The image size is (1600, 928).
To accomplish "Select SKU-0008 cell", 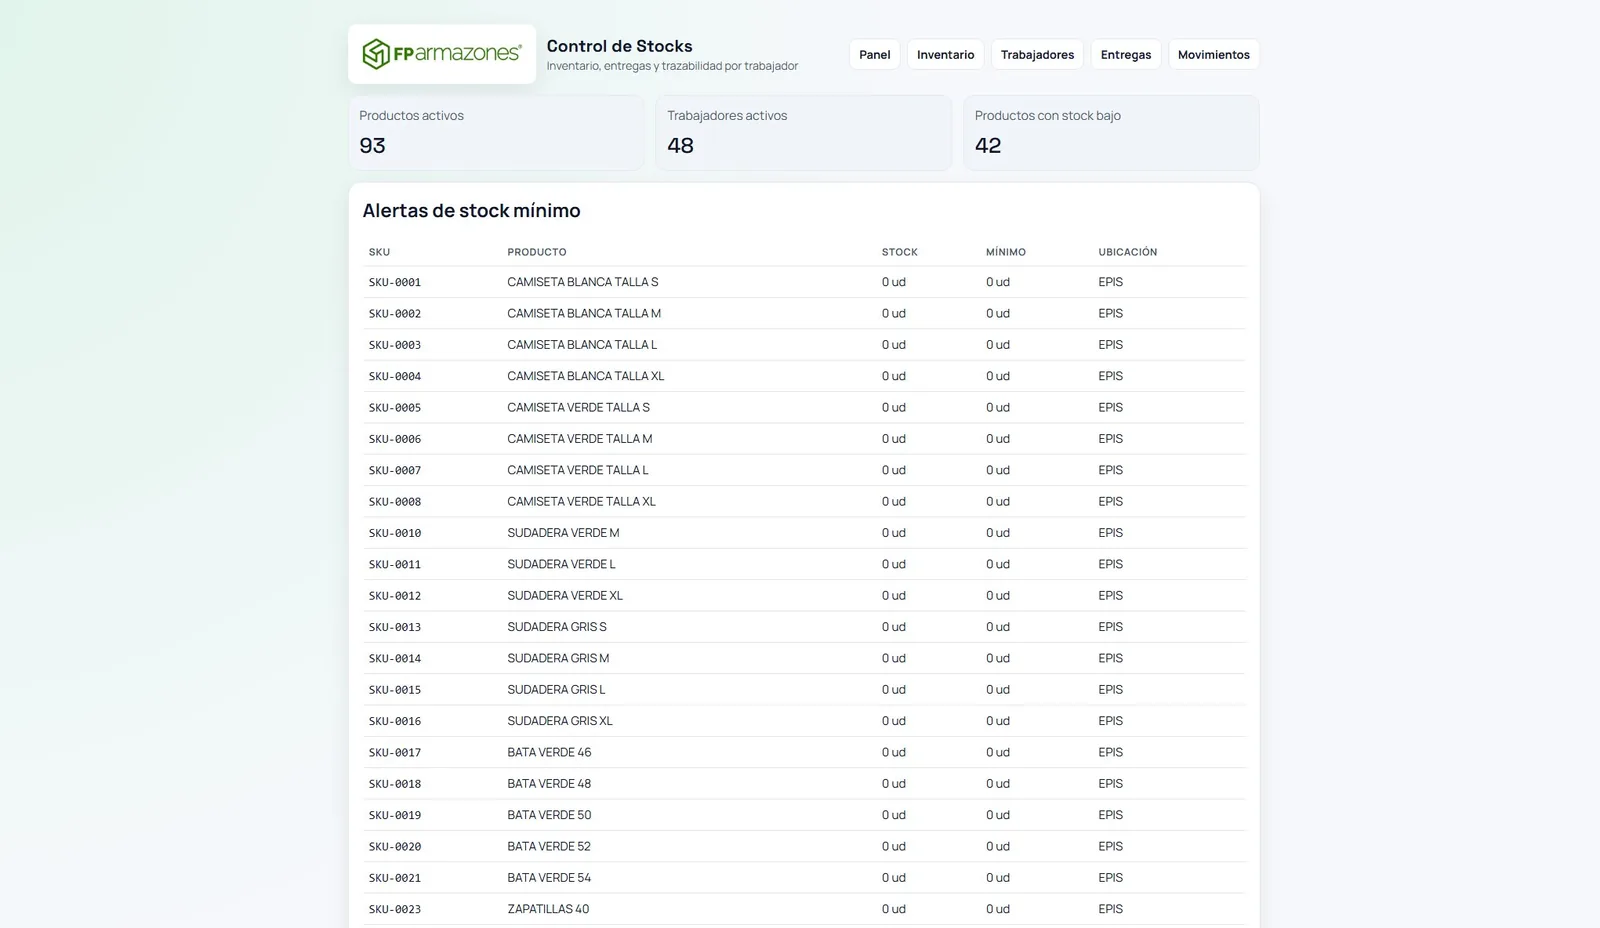I will pyautogui.click(x=394, y=502).
